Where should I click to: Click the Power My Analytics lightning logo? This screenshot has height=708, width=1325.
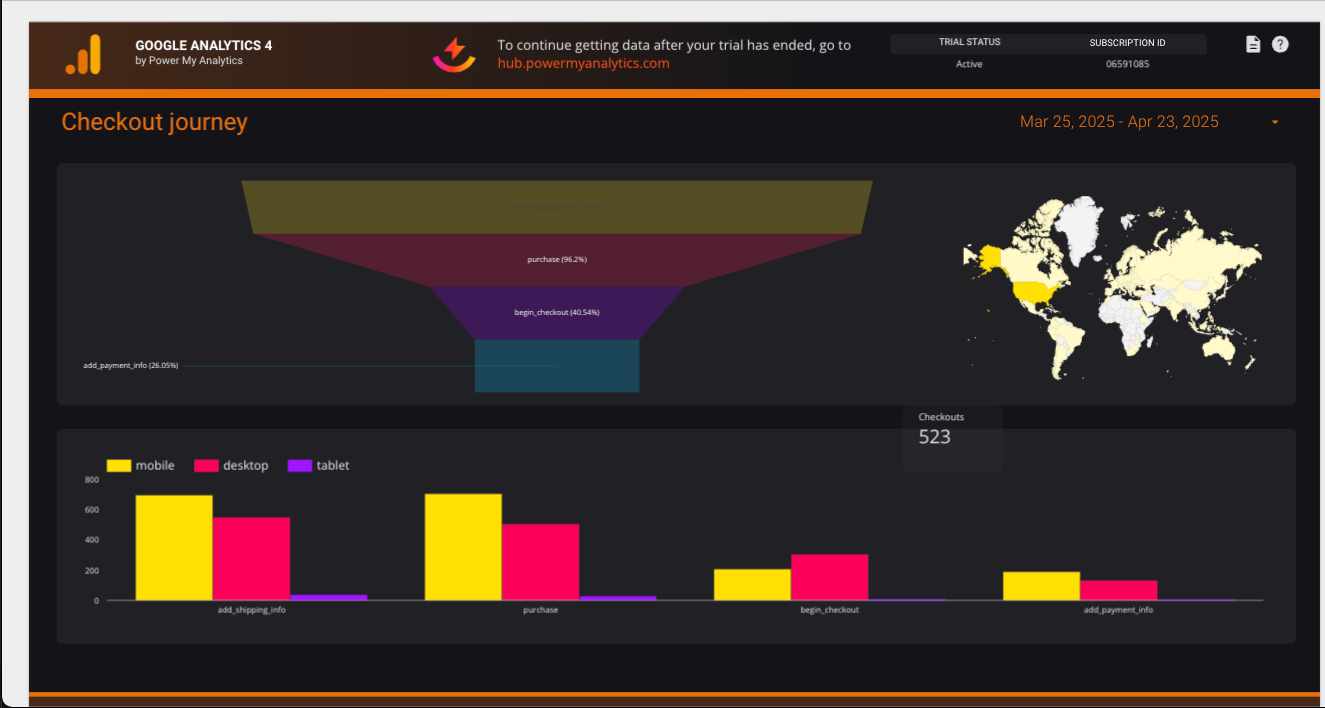click(454, 54)
